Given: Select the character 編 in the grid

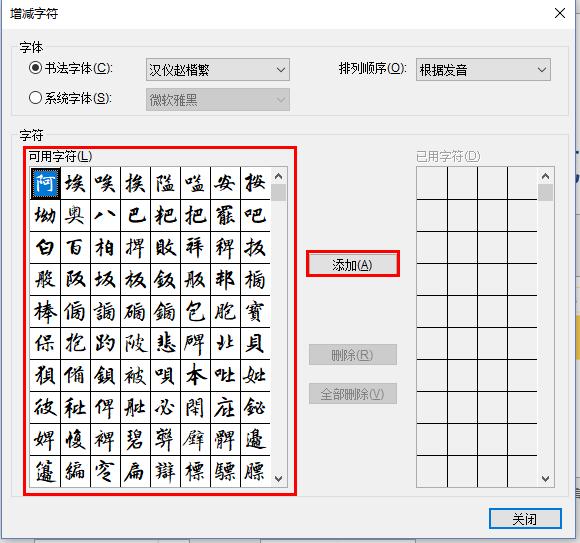Looking at the screenshot, I should point(75,471).
